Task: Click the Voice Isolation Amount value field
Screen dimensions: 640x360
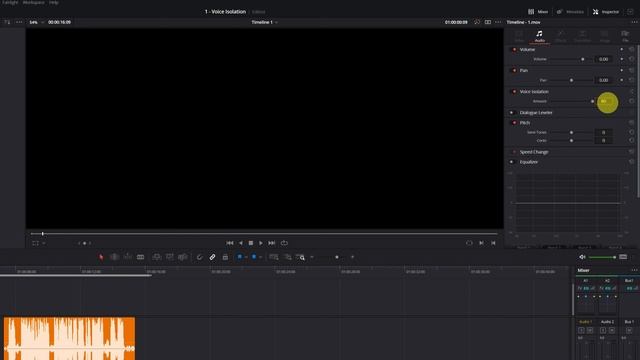Action: click(x=603, y=101)
